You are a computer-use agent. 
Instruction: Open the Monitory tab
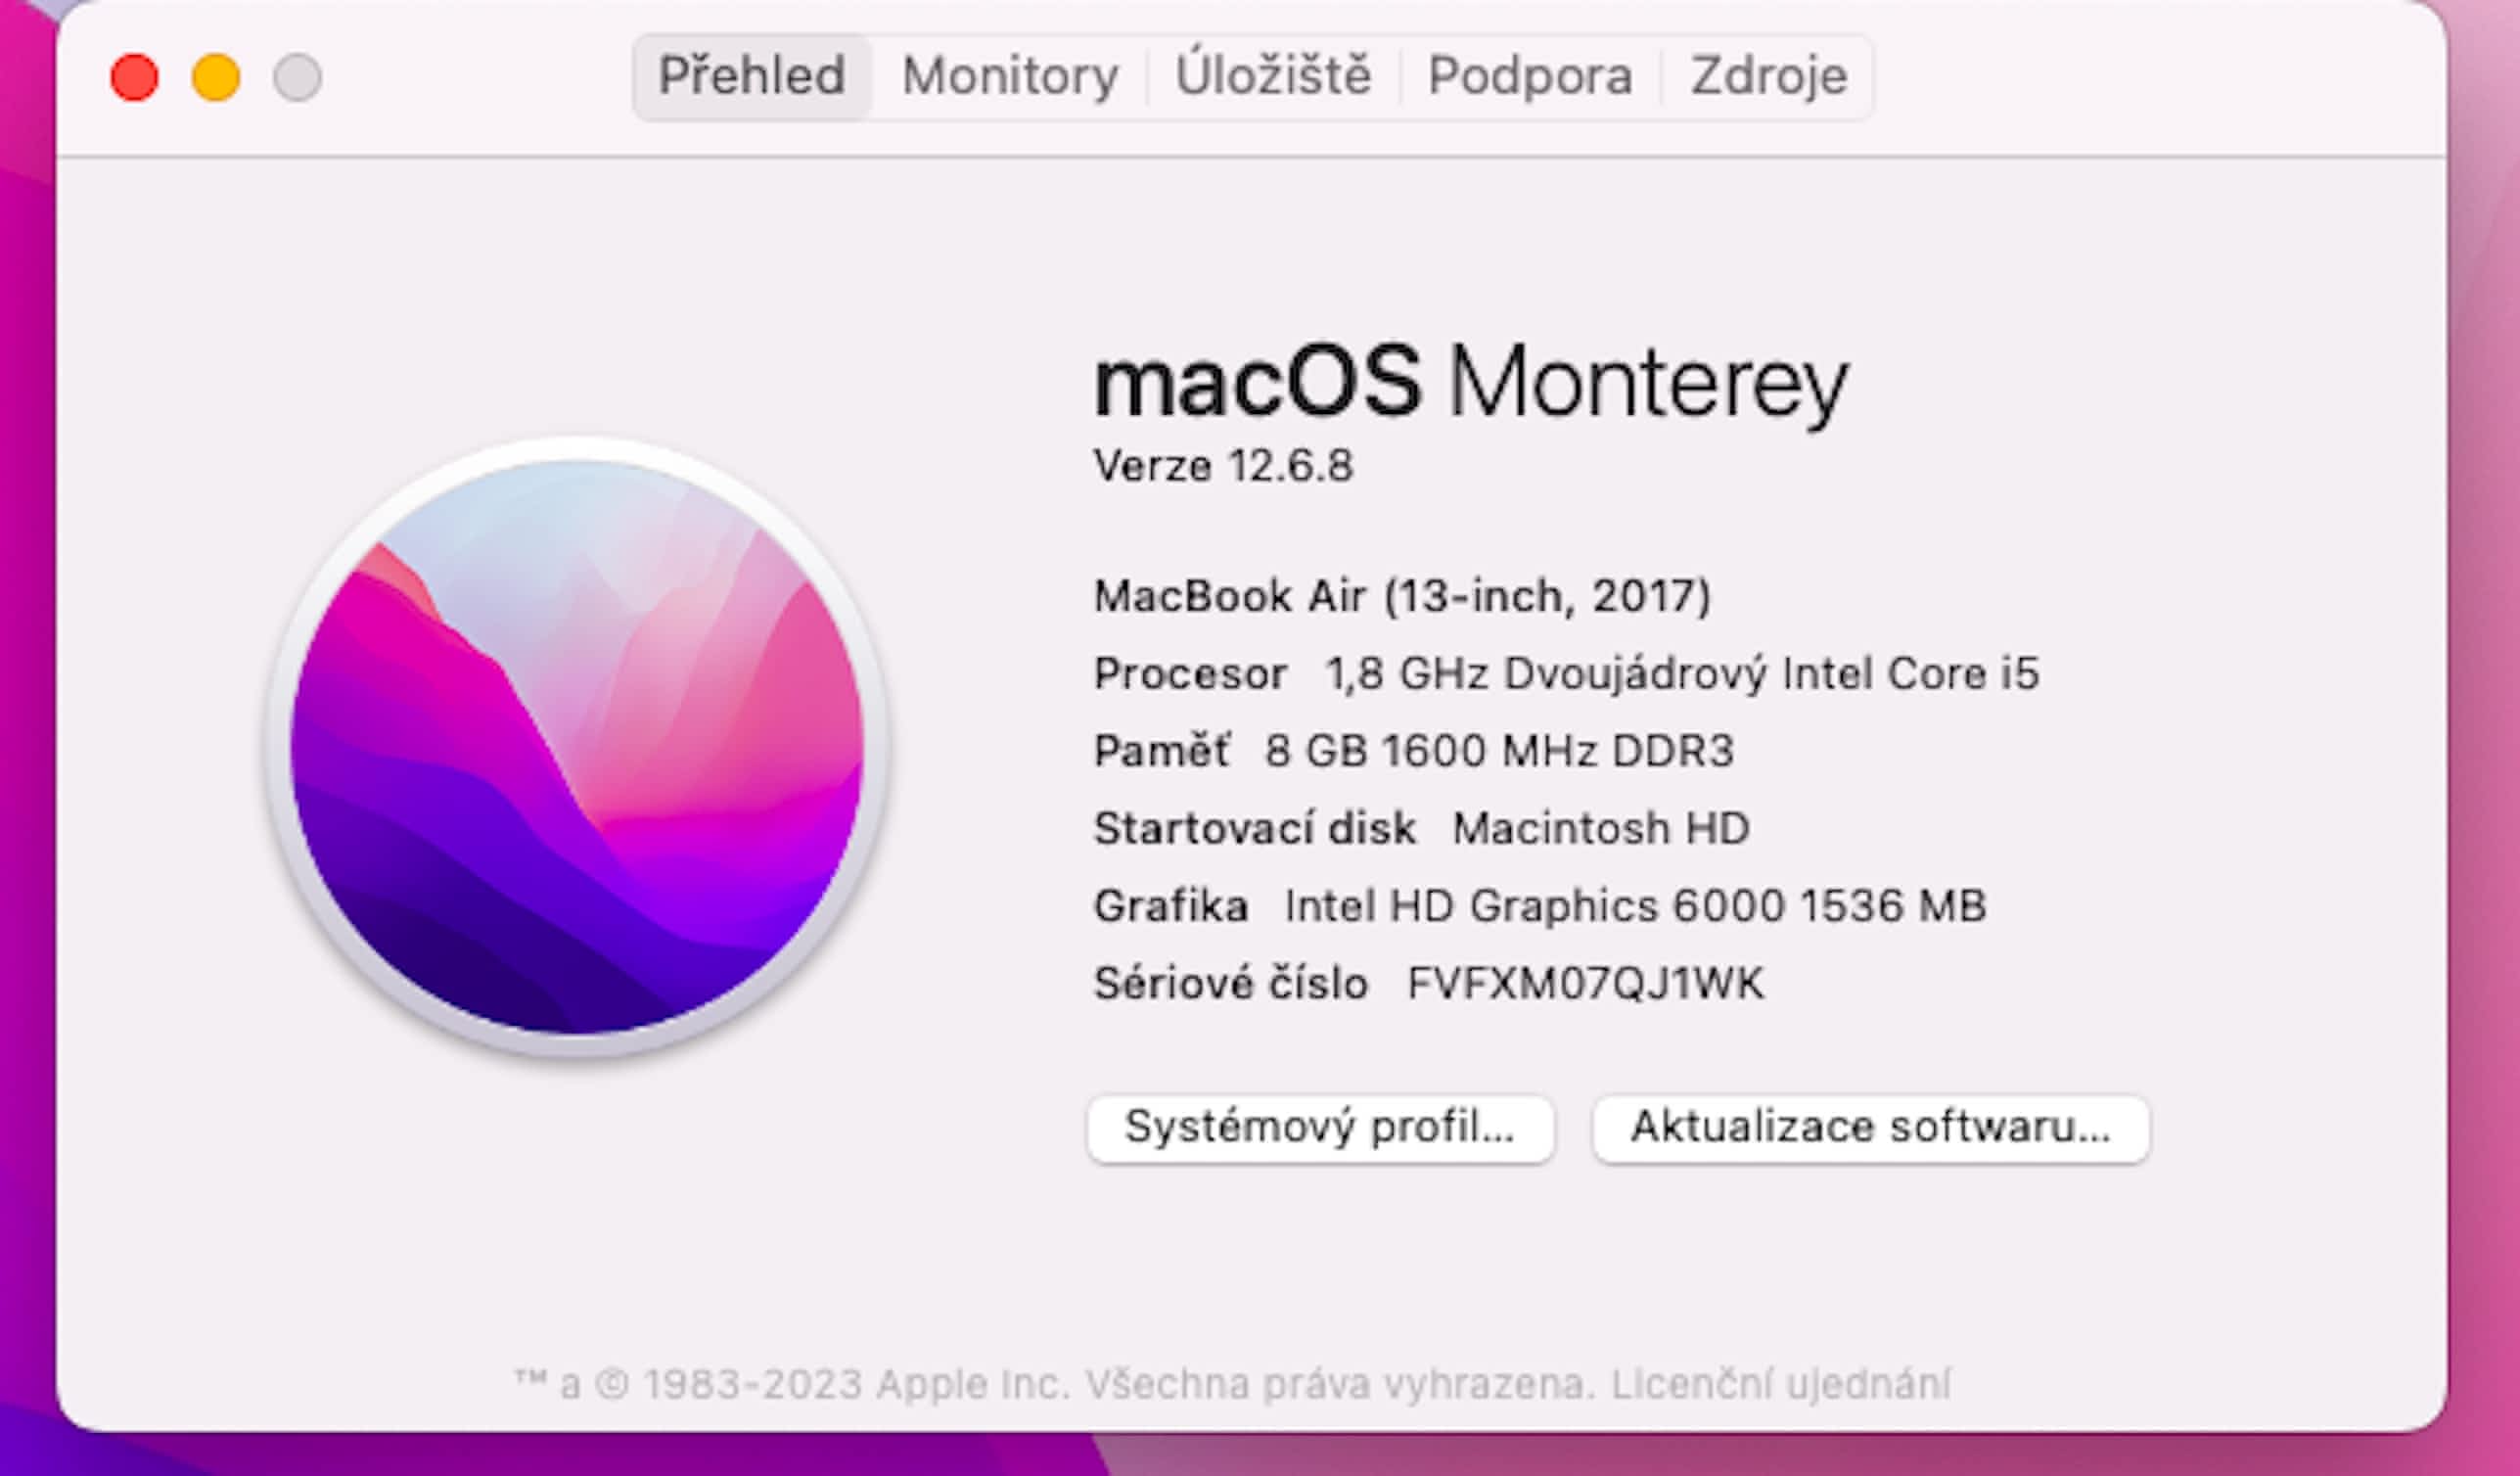(x=1009, y=77)
